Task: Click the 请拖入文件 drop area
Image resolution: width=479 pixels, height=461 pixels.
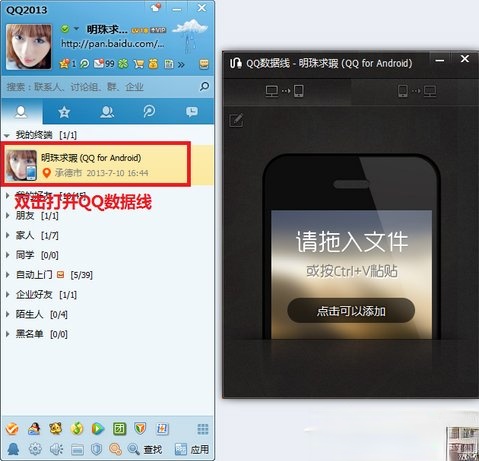Action: coord(352,242)
